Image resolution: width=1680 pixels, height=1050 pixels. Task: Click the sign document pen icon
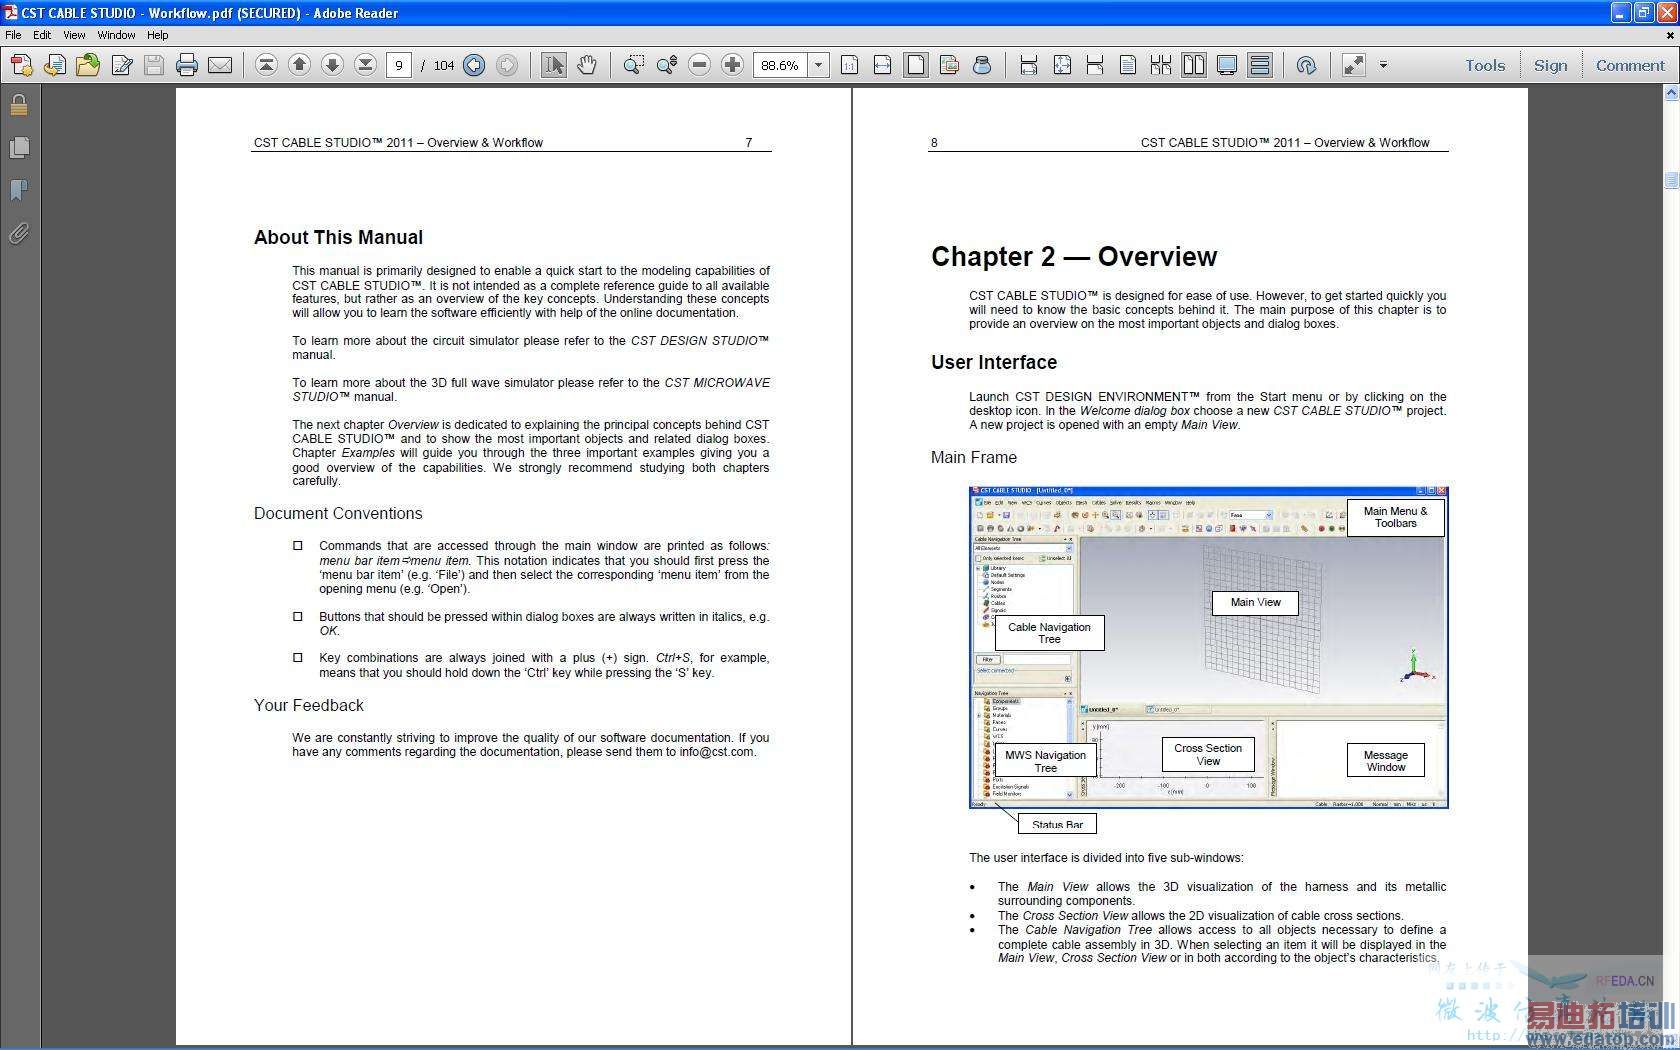tap(121, 65)
